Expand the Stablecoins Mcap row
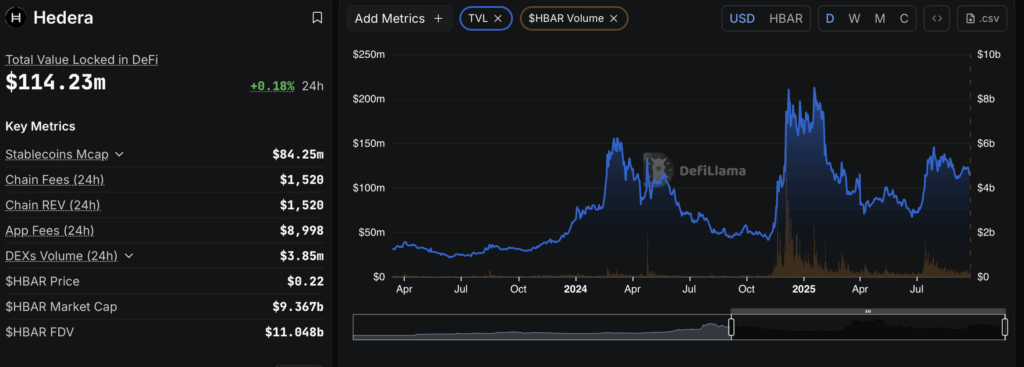 coord(120,154)
